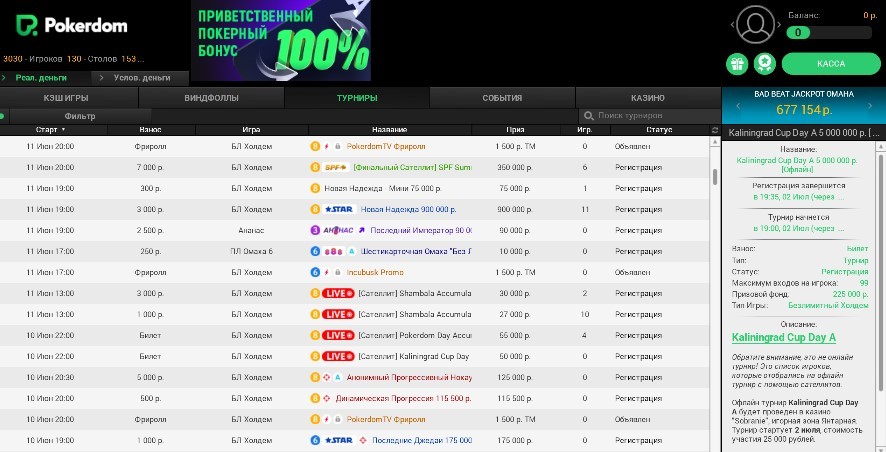The image size is (886, 452).
Task: Sort by Приз column header
Action: click(x=515, y=130)
